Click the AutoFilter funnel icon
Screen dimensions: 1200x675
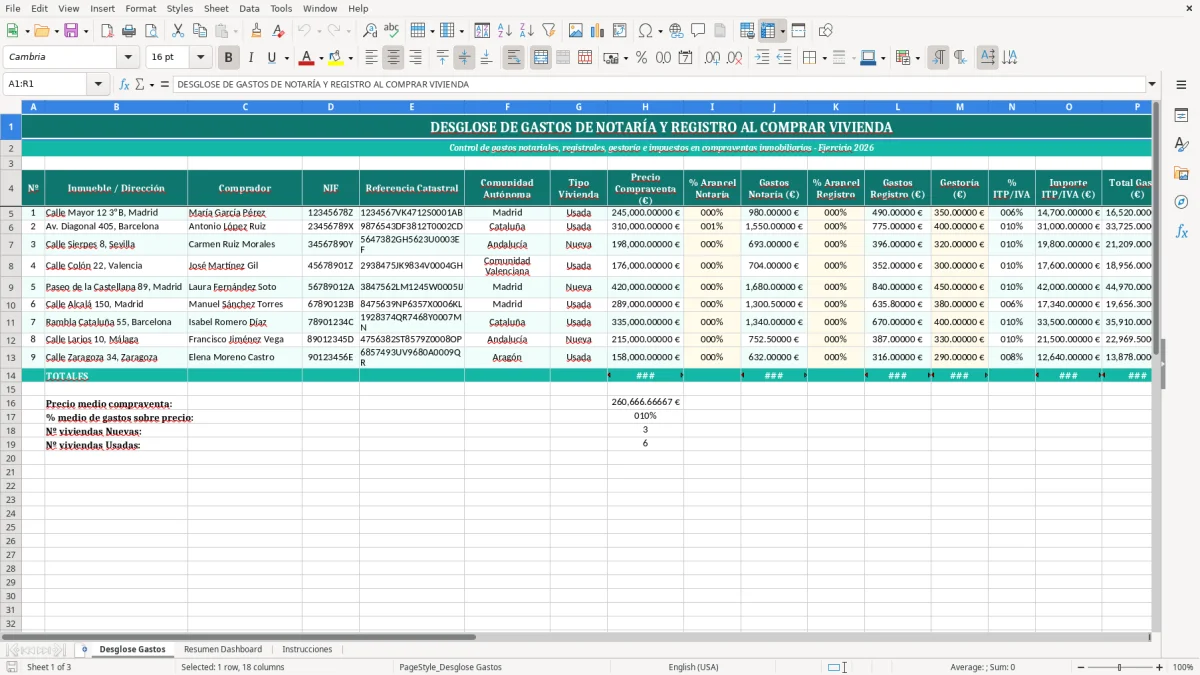[x=549, y=31]
